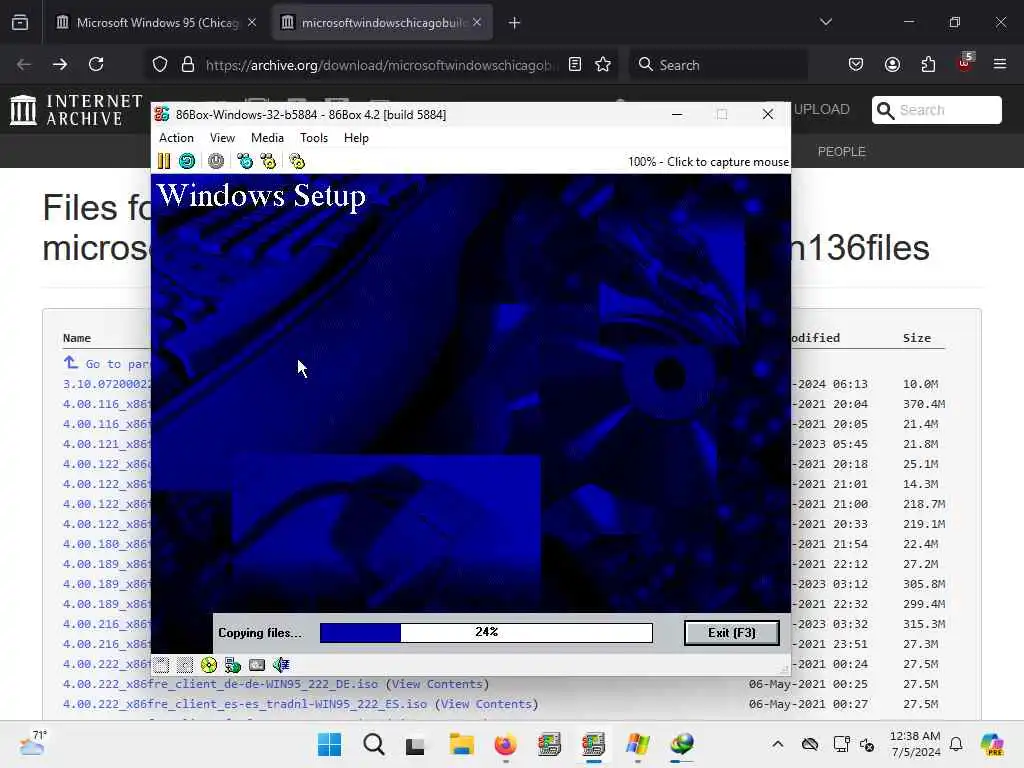Click Go to parent directory link
This screenshot has height=768, width=1024.
(x=107, y=364)
